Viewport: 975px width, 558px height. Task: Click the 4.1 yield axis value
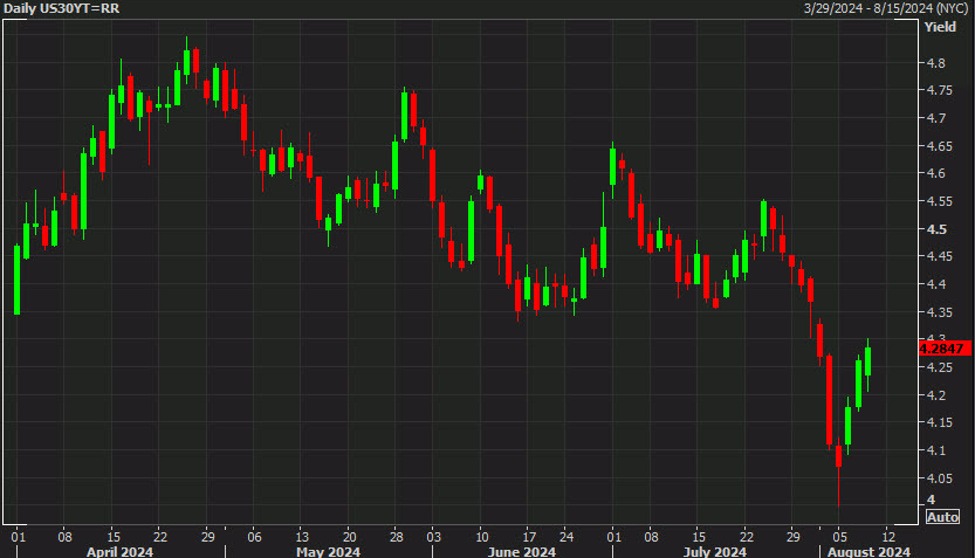[x=936, y=450]
